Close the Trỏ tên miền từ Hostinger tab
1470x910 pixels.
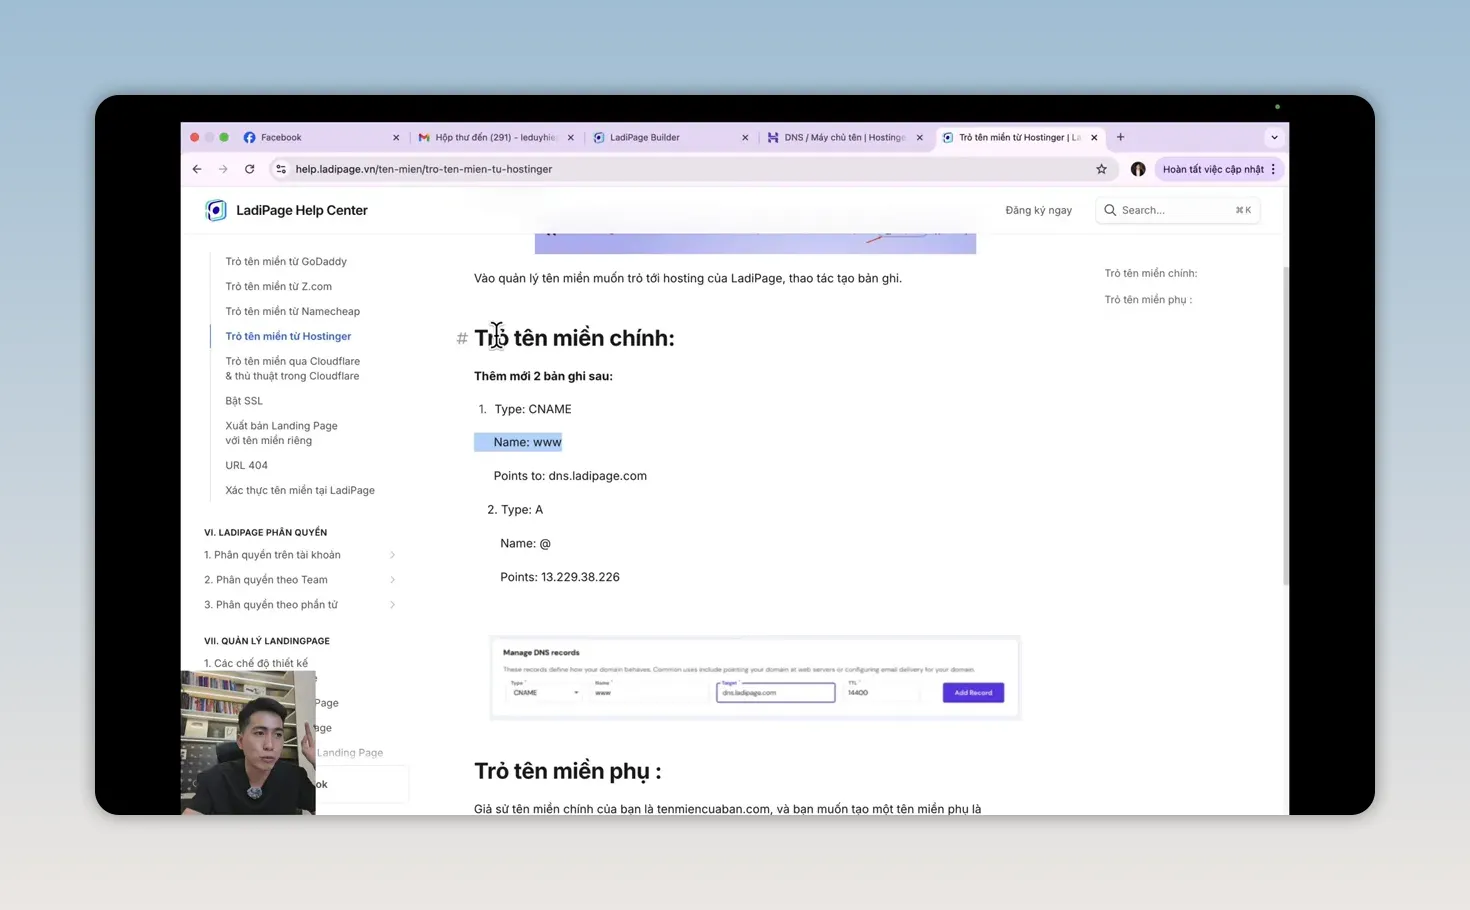pos(1094,138)
